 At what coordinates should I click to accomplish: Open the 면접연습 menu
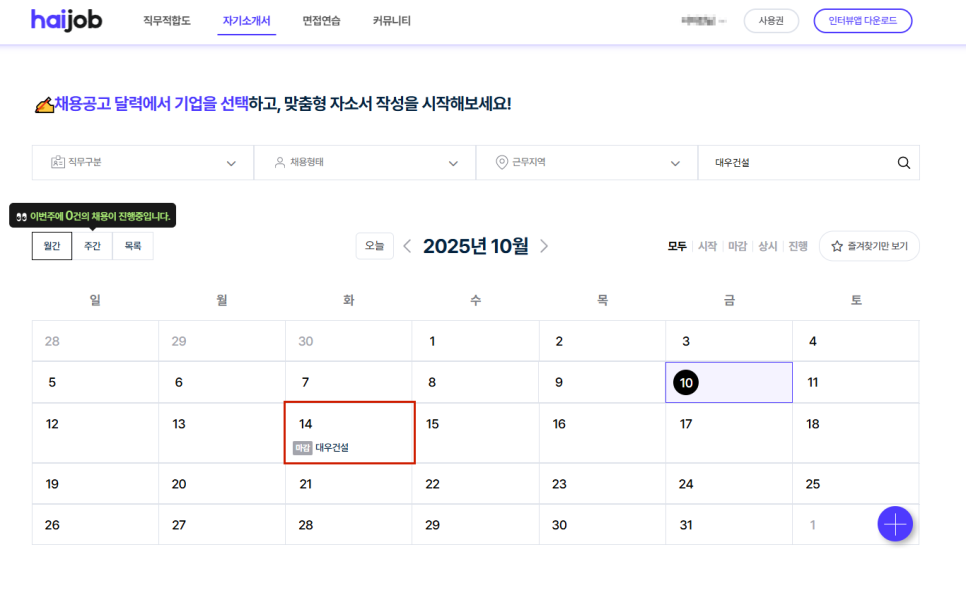click(321, 21)
